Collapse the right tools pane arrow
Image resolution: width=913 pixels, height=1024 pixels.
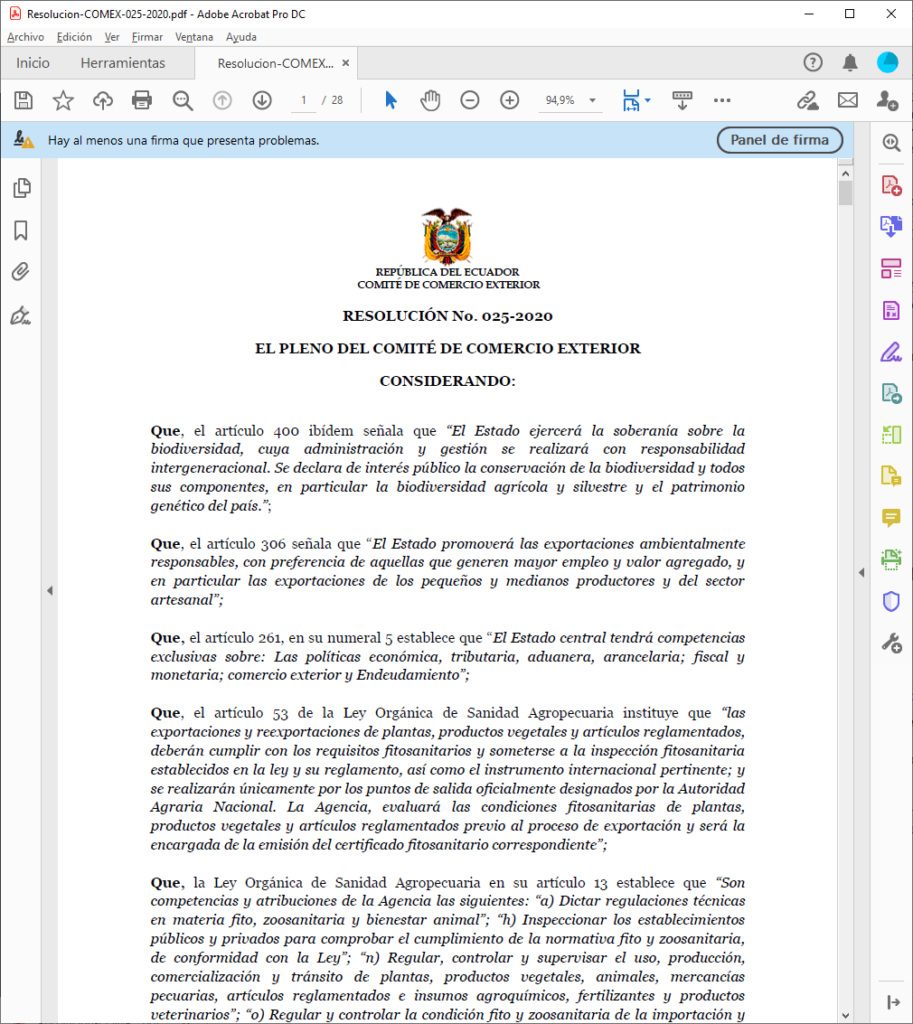click(862, 572)
